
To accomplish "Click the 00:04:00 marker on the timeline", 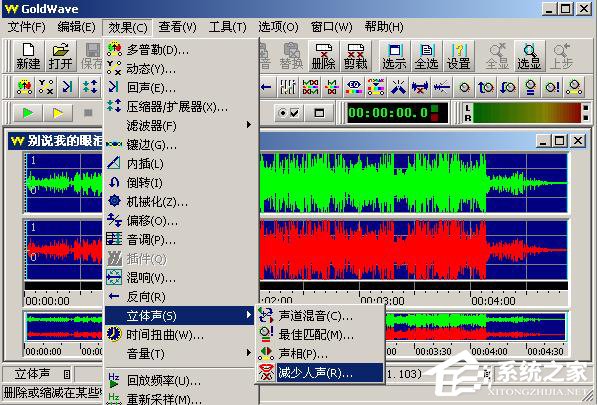I will [493, 301].
